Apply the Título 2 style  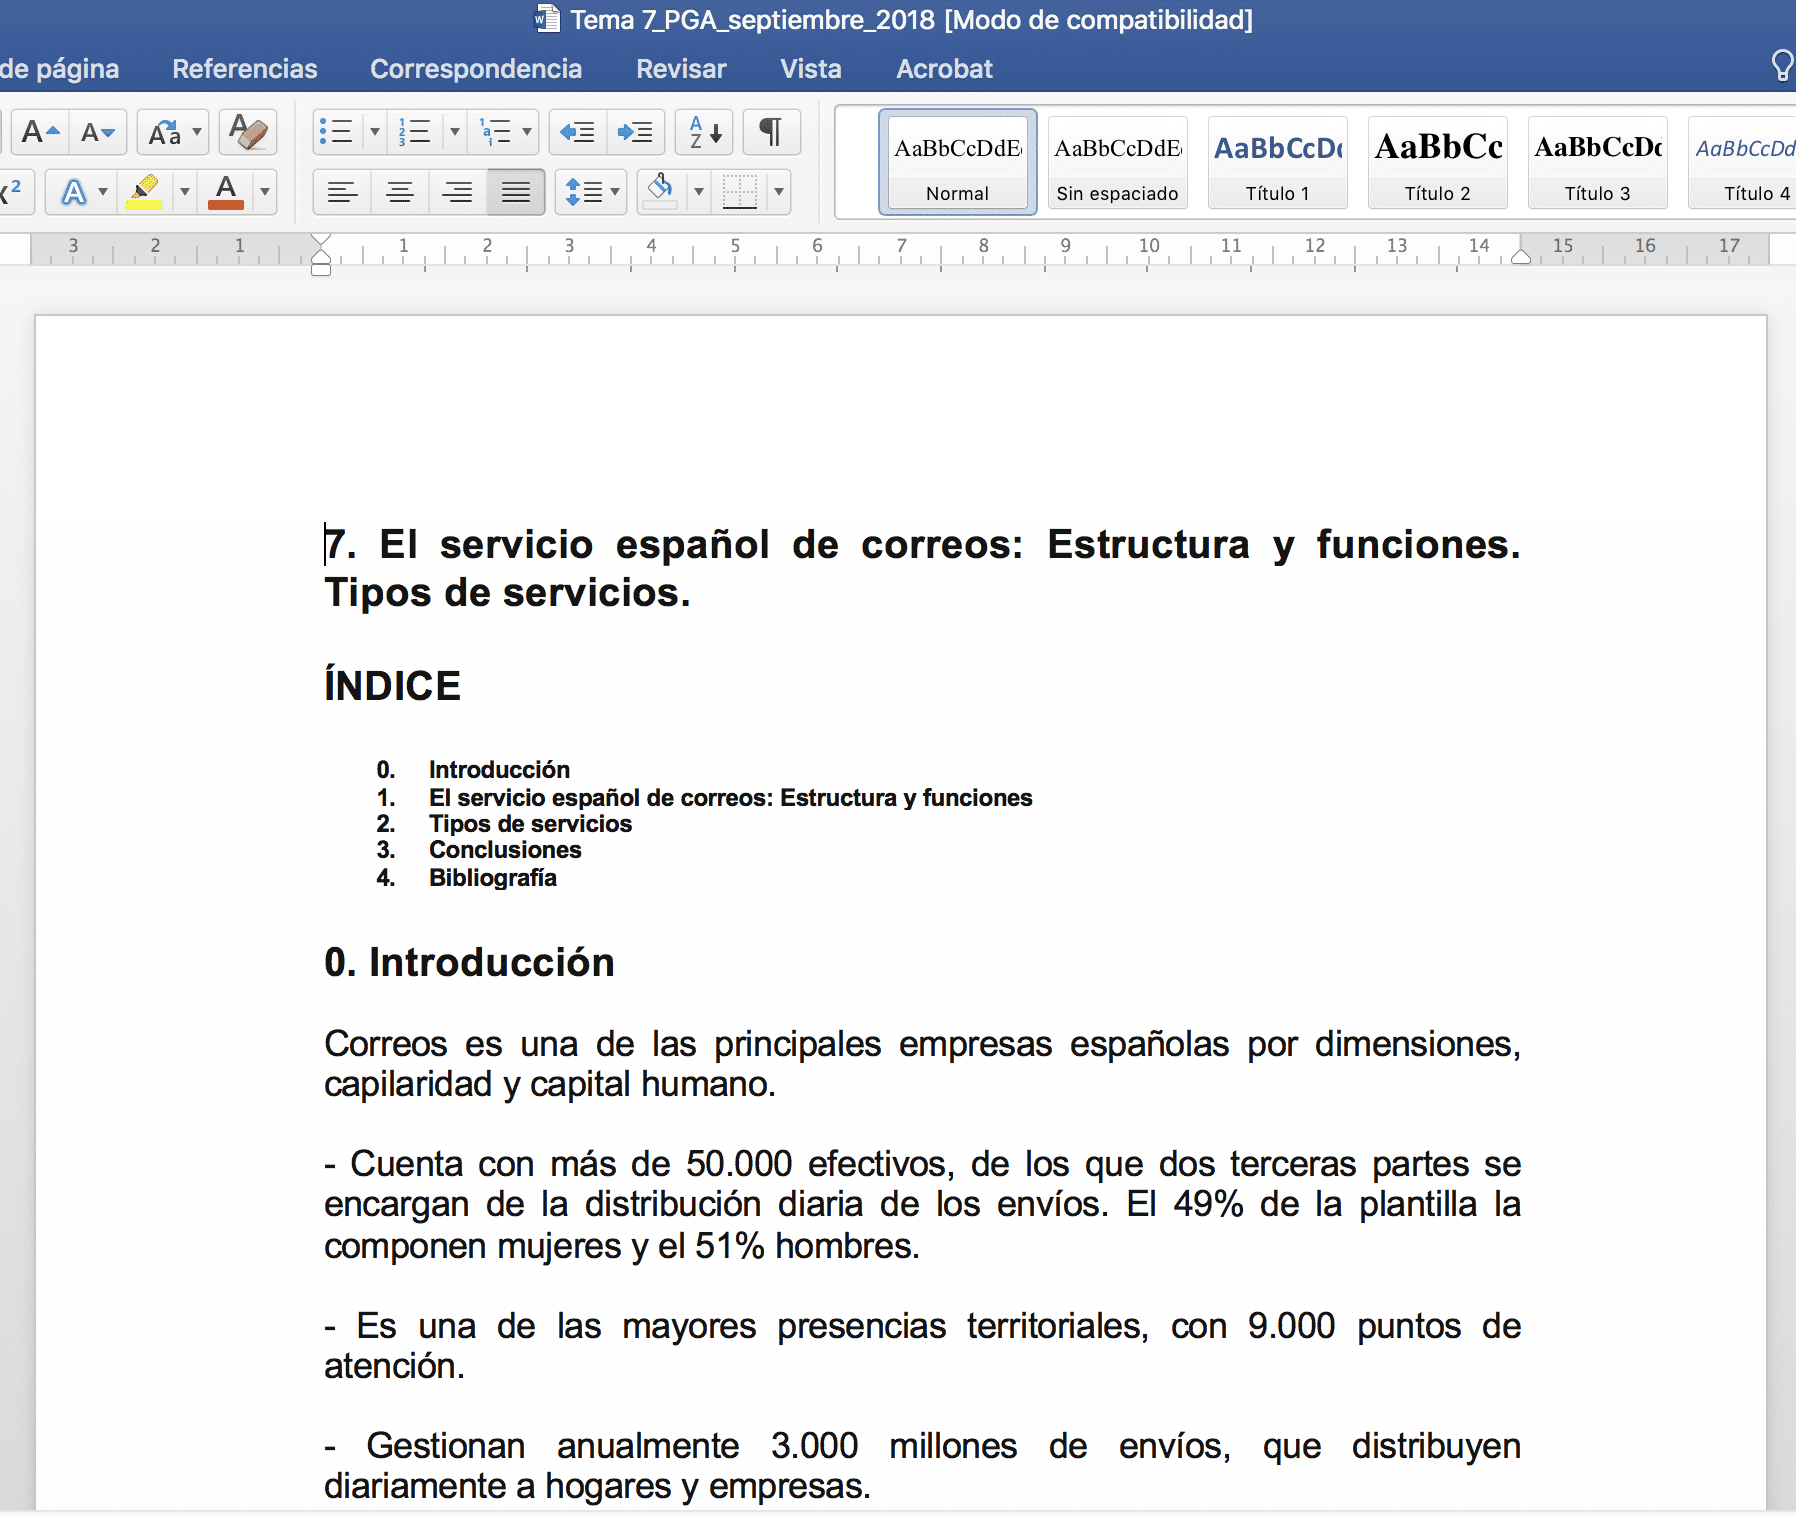(1438, 162)
